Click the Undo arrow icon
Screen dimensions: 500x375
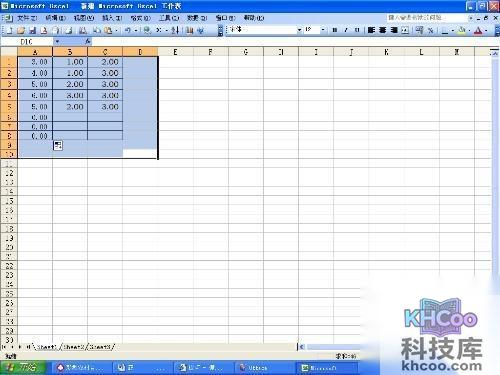click(128, 30)
